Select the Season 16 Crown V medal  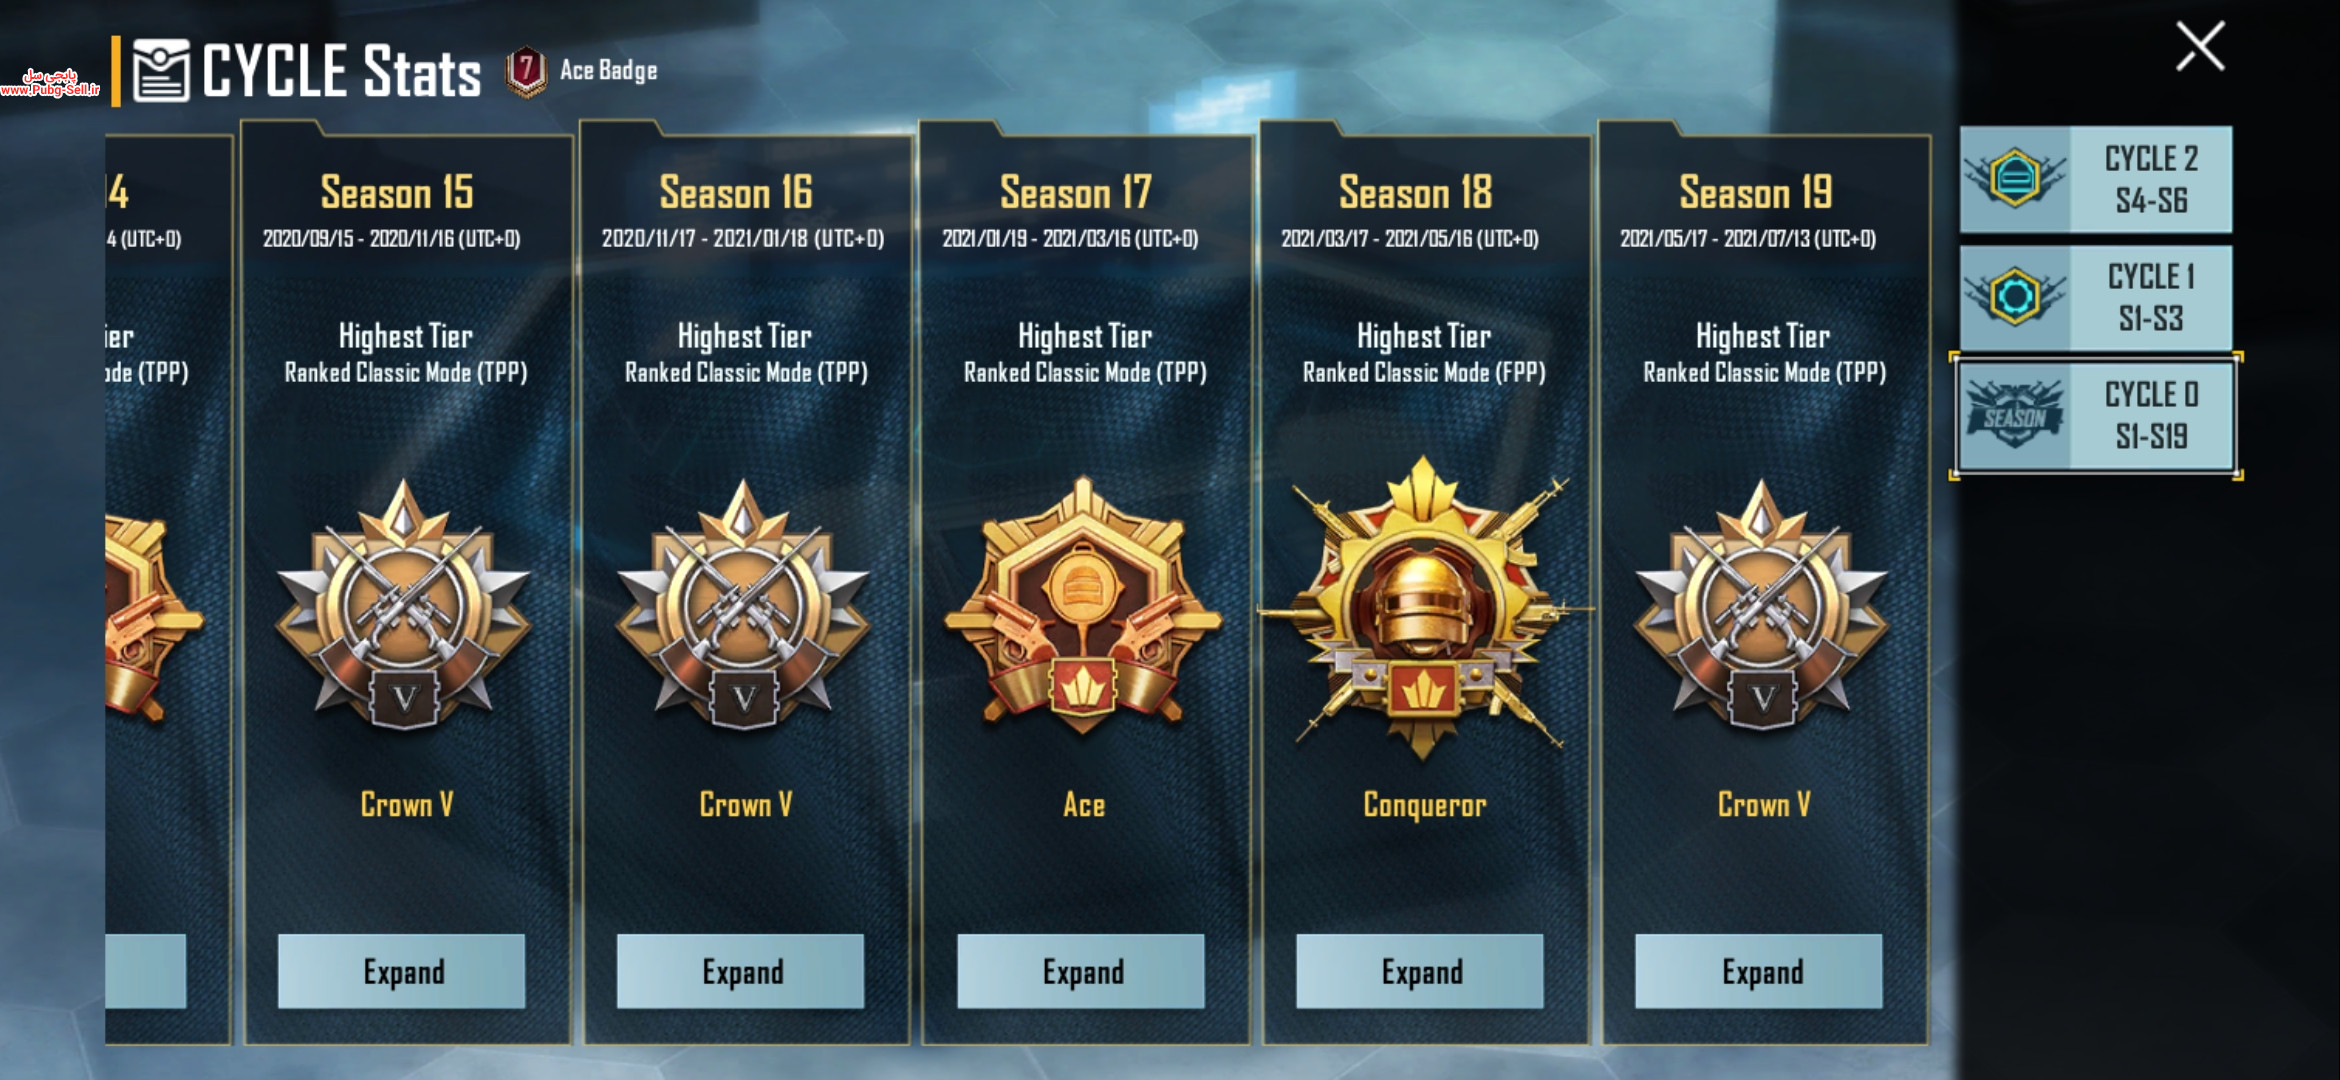point(743,606)
